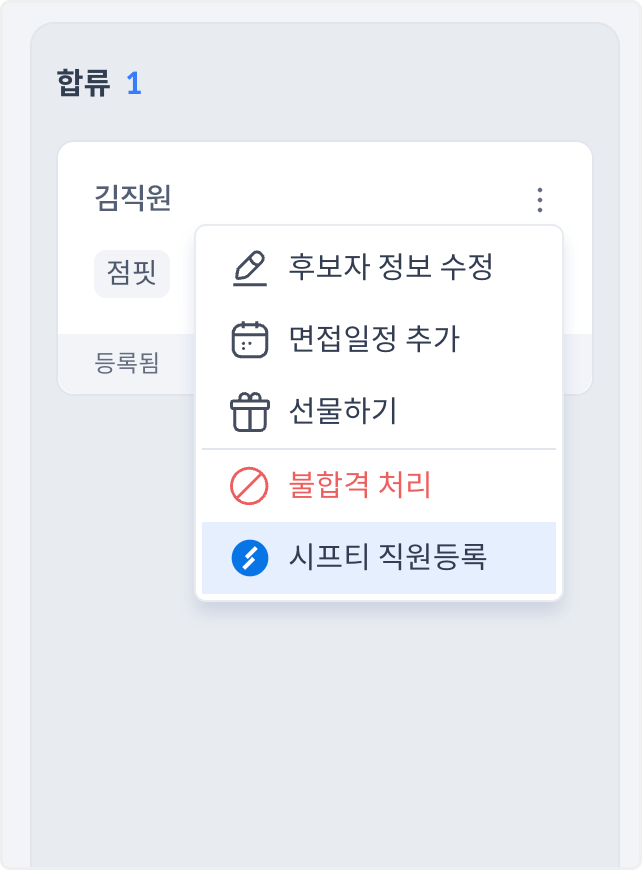Screen dimensions: 642x870
Task: Click the 합류 column title
Action: point(84,83)
